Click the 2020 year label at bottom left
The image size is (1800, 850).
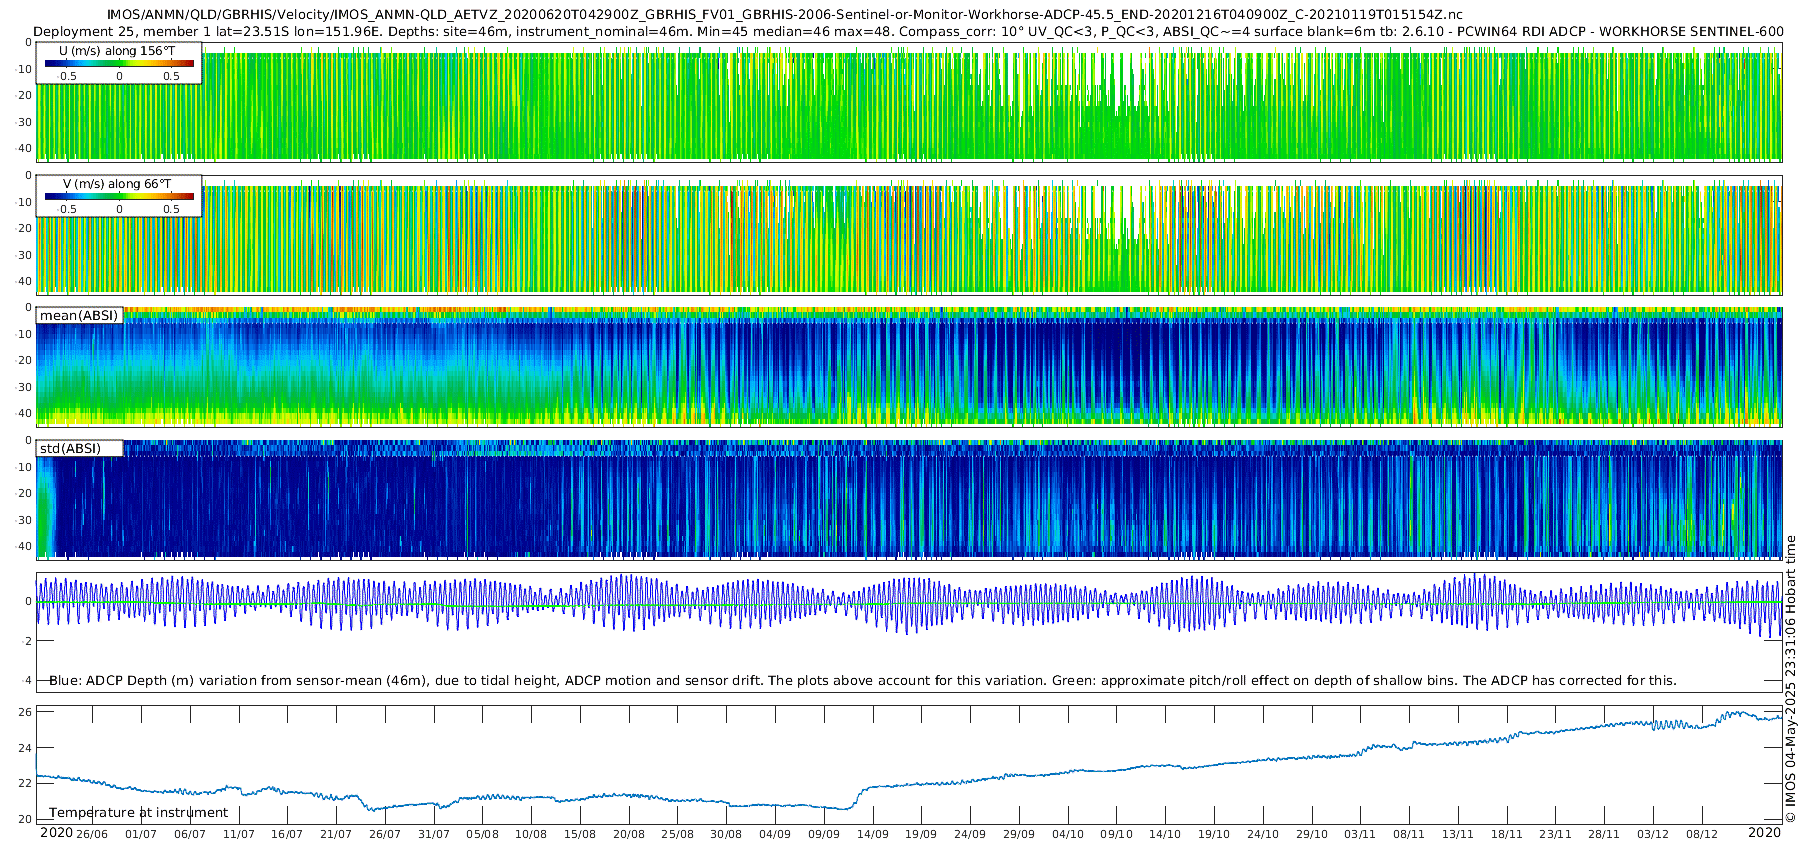56,833
